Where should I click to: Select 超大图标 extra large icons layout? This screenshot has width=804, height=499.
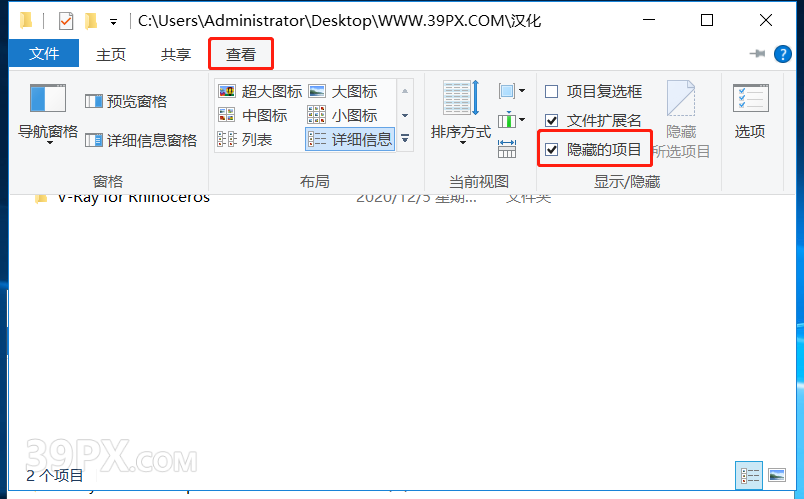(260, 91)
